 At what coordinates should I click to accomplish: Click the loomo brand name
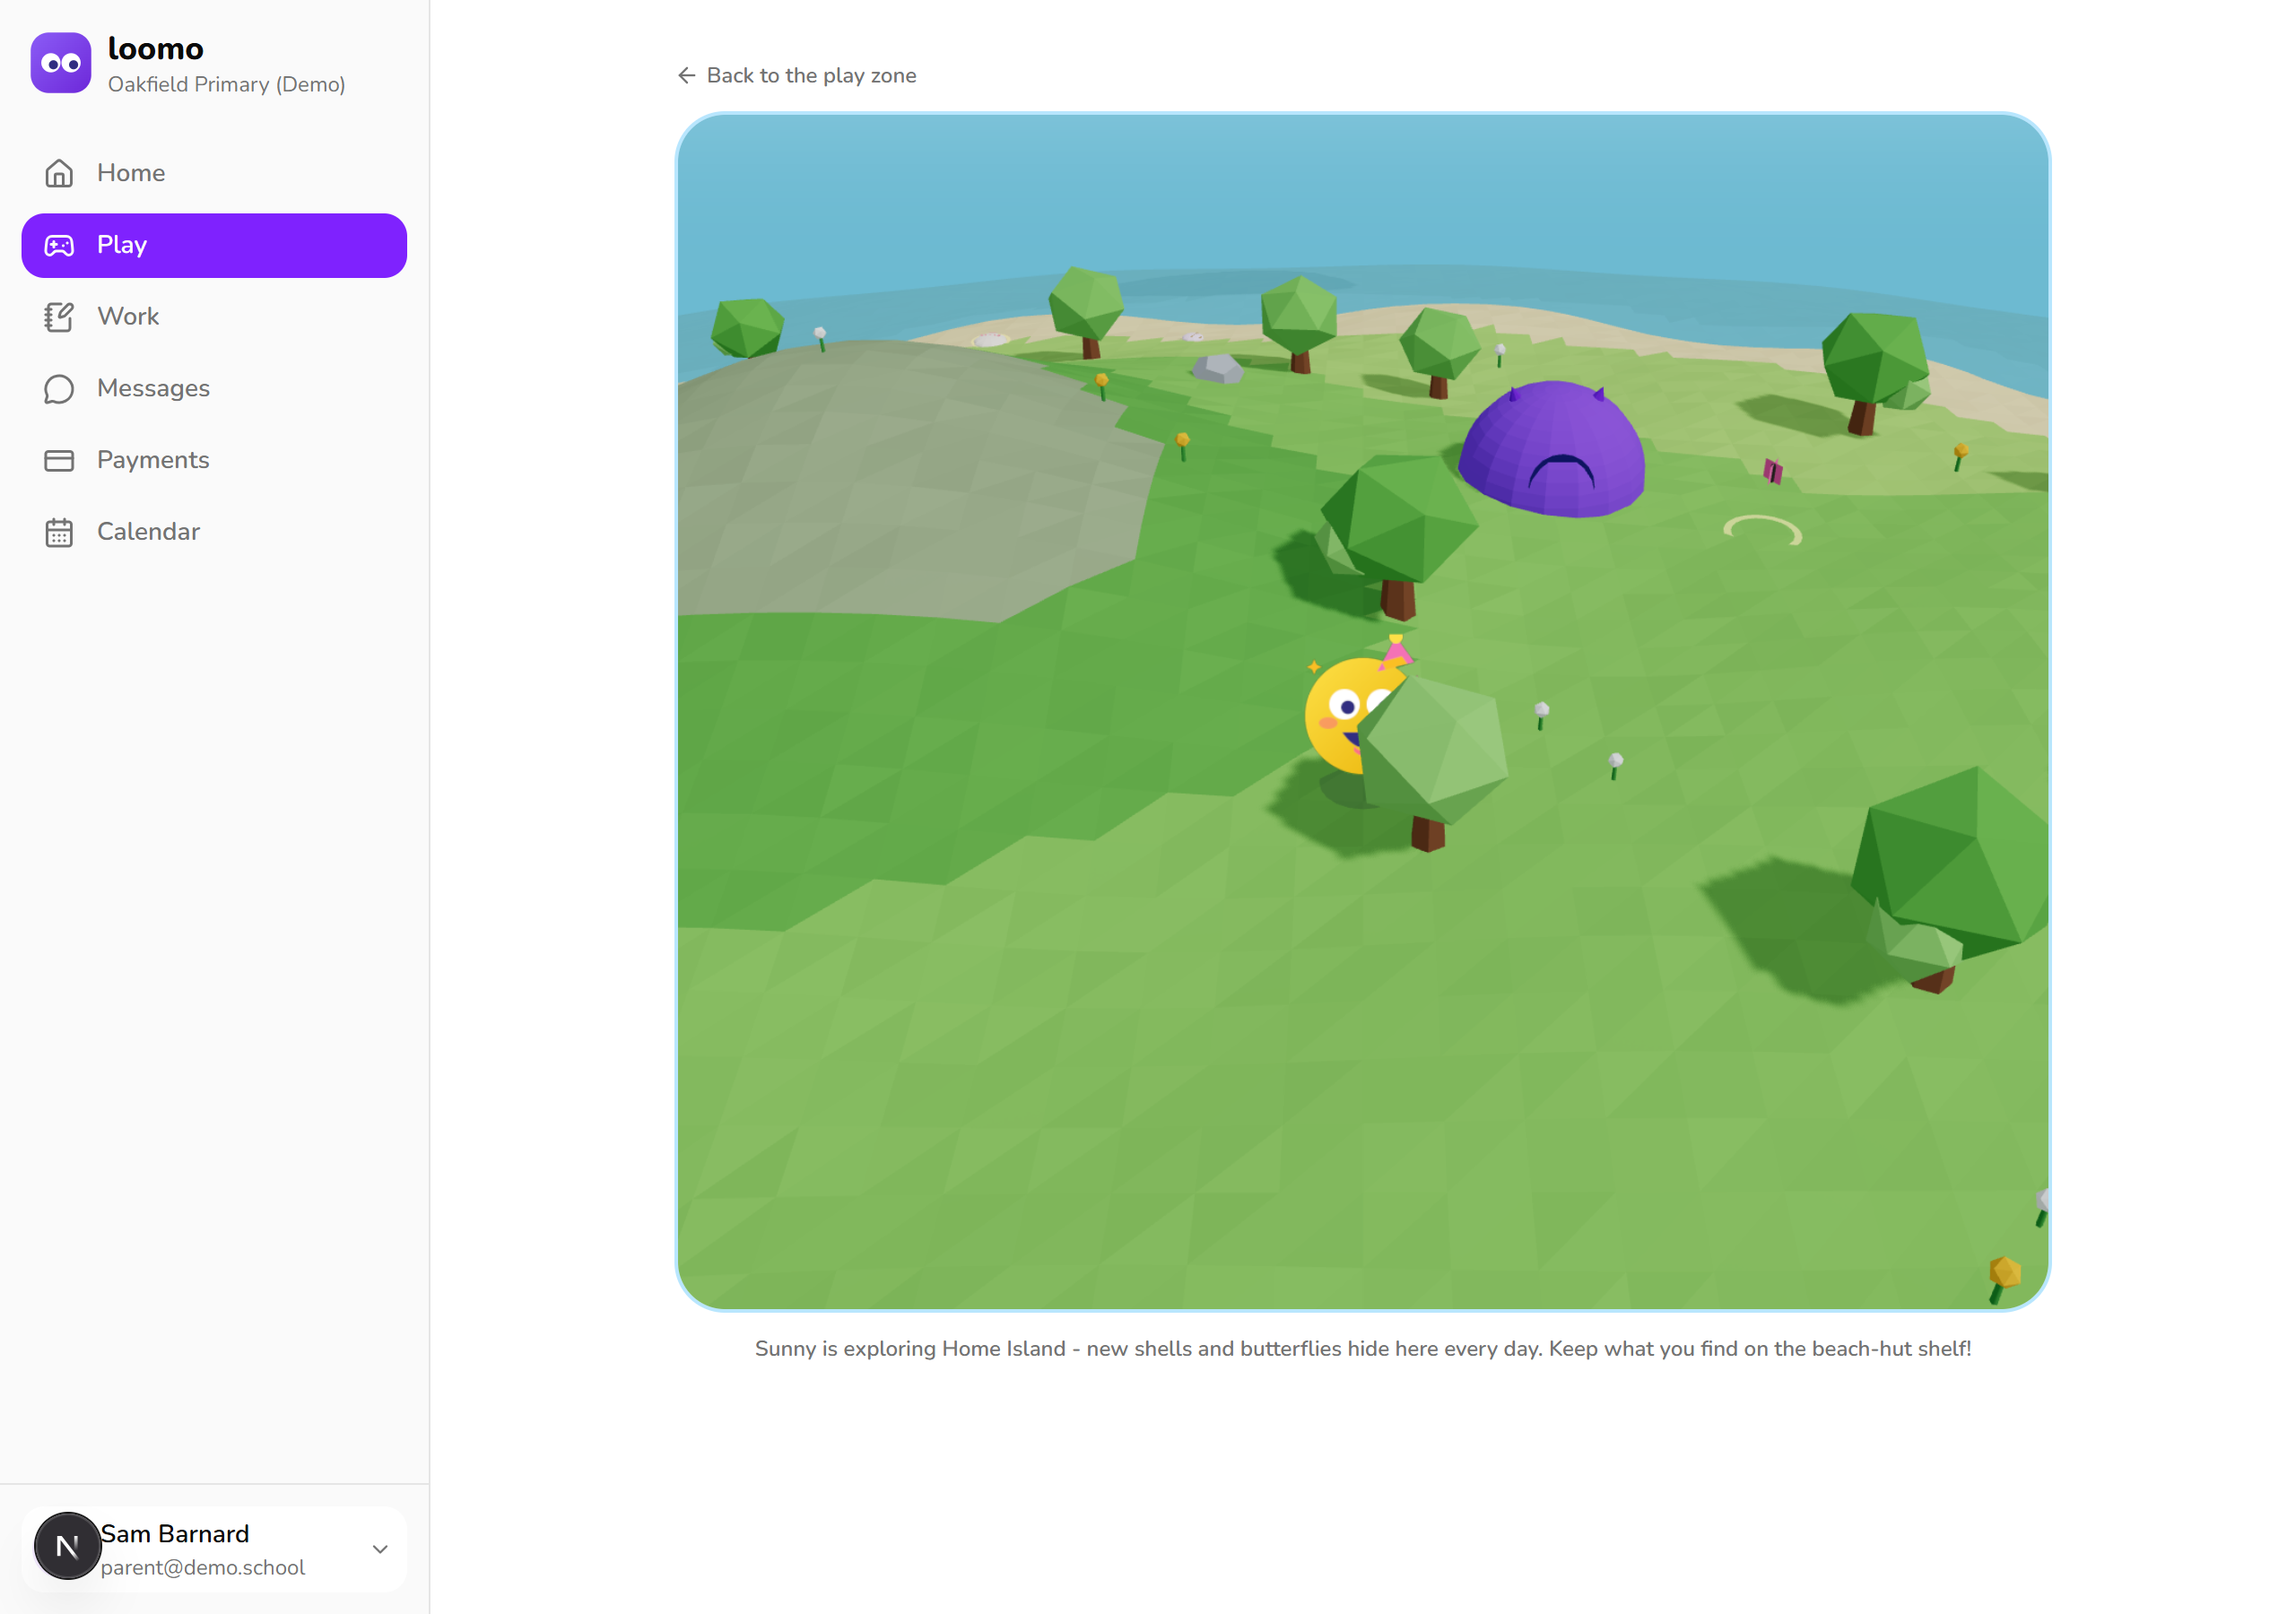[155, 48]
